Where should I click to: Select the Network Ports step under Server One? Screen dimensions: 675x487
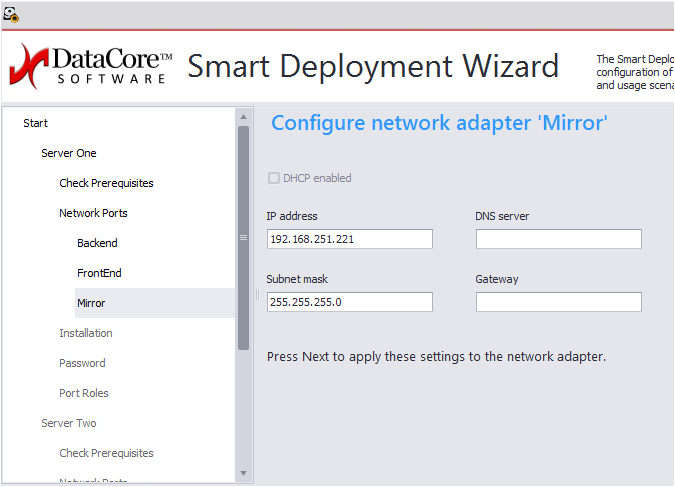coord(93,213)
